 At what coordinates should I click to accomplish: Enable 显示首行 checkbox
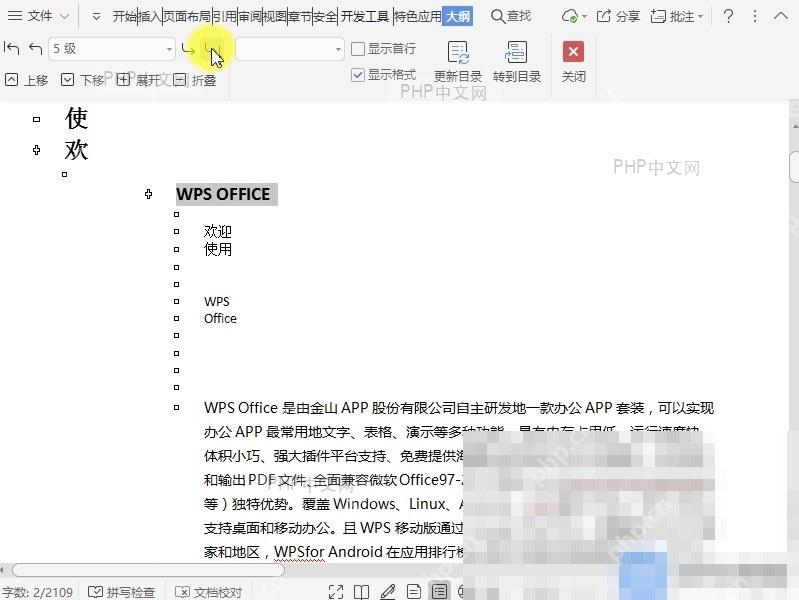358,49
